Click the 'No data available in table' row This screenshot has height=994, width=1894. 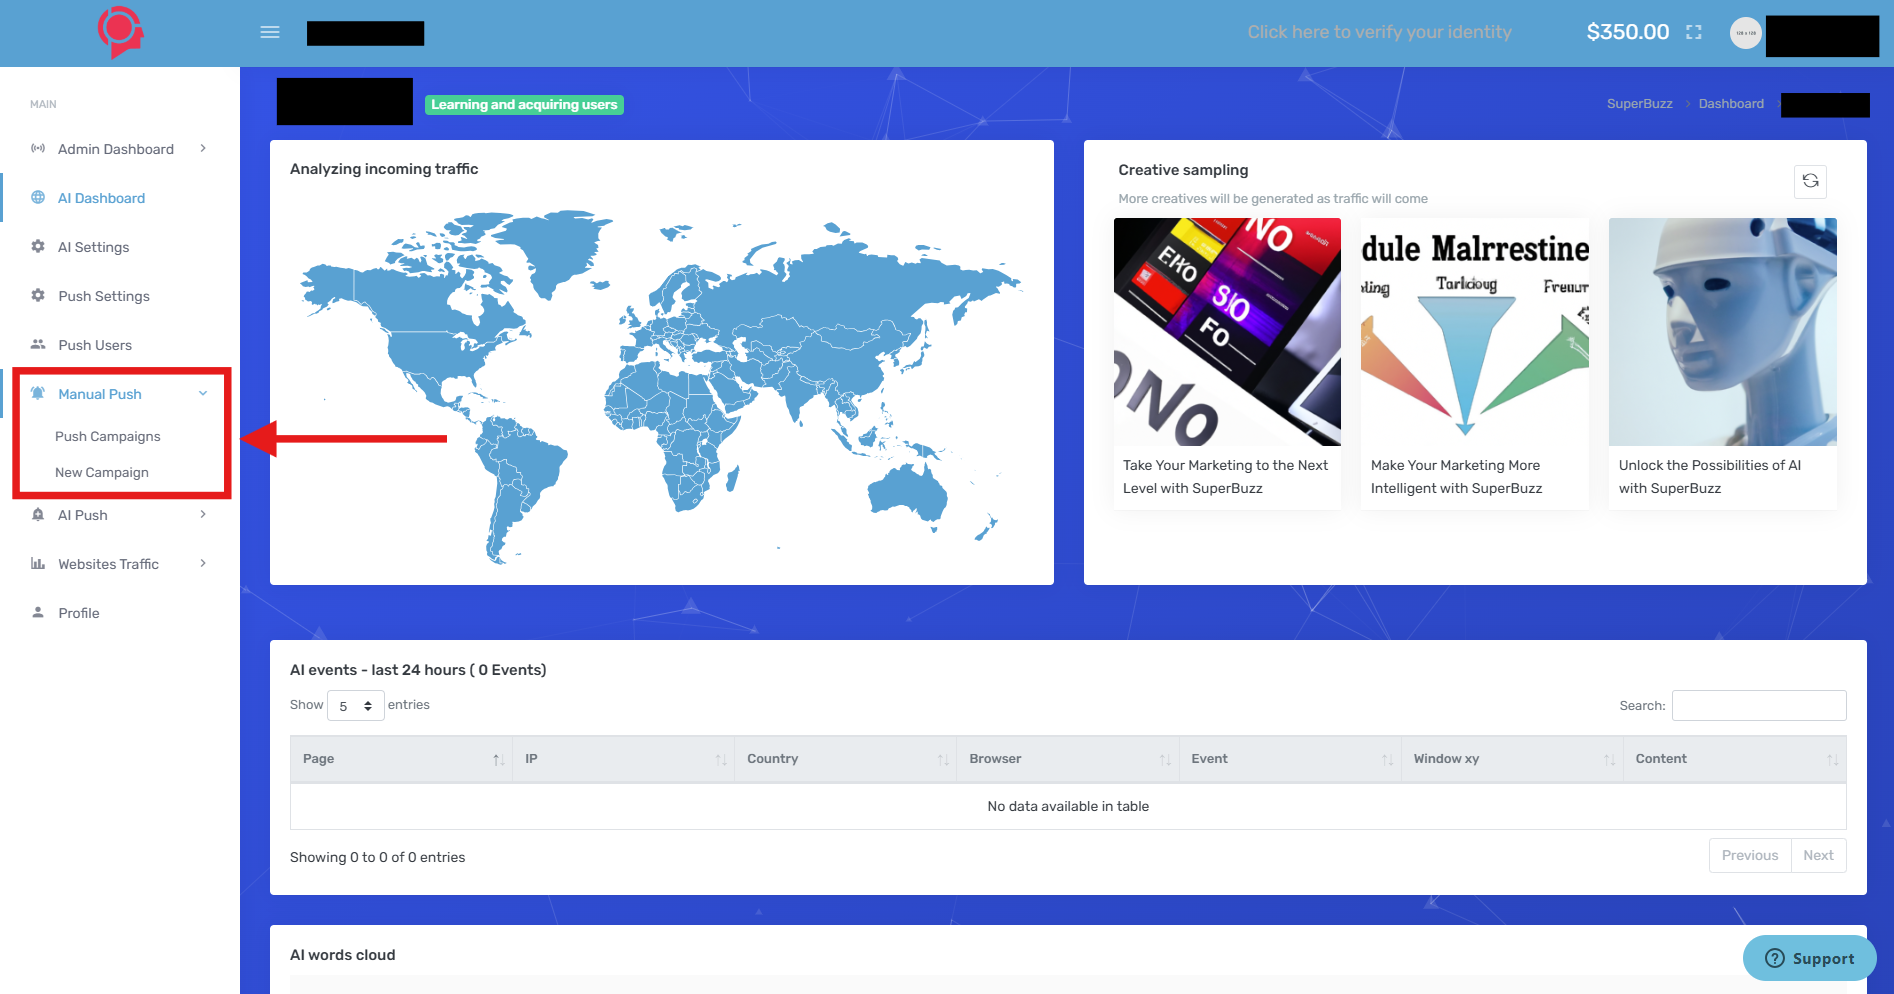point(1068,806)
